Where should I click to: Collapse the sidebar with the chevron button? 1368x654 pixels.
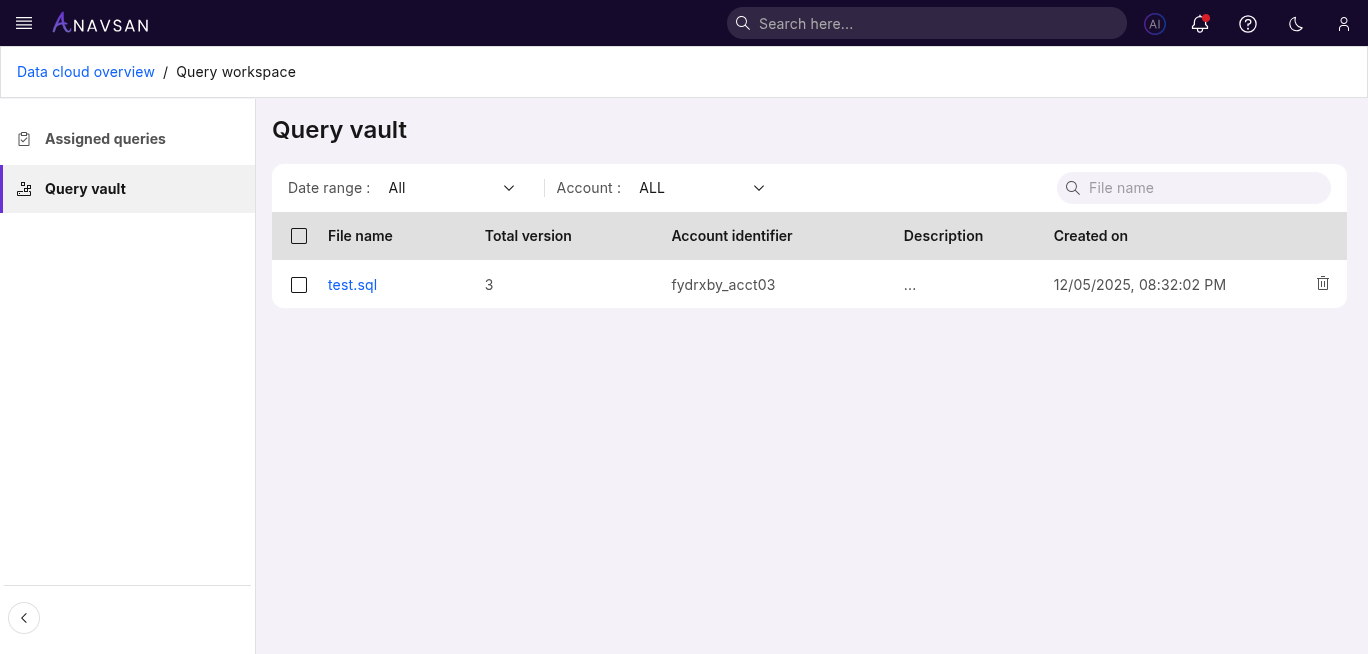[x=24, y=618]
